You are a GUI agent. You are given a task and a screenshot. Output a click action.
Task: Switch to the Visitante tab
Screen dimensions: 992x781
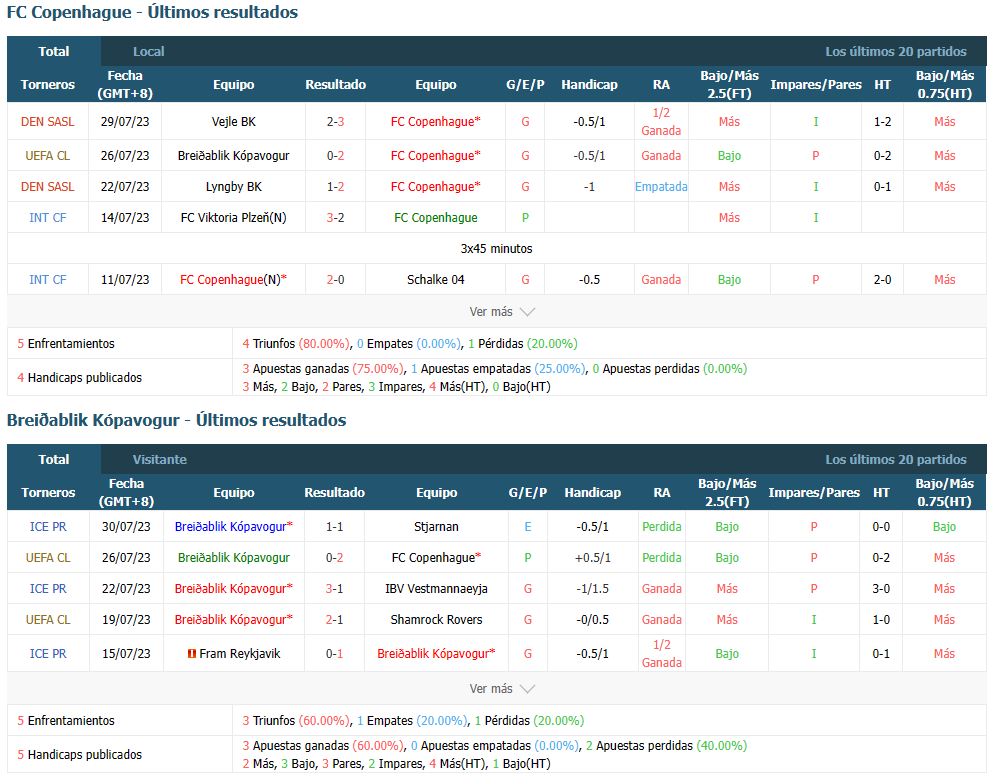159,459
